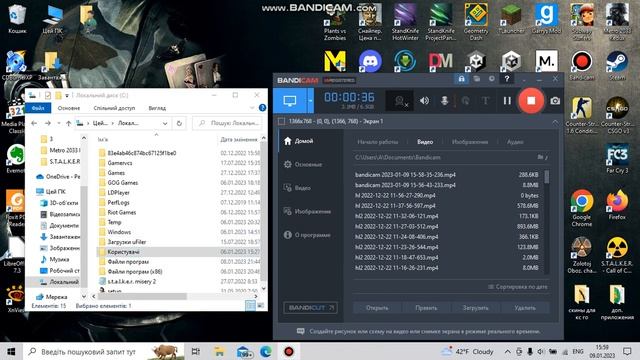Select the Riot Games folder

[122, 212]
